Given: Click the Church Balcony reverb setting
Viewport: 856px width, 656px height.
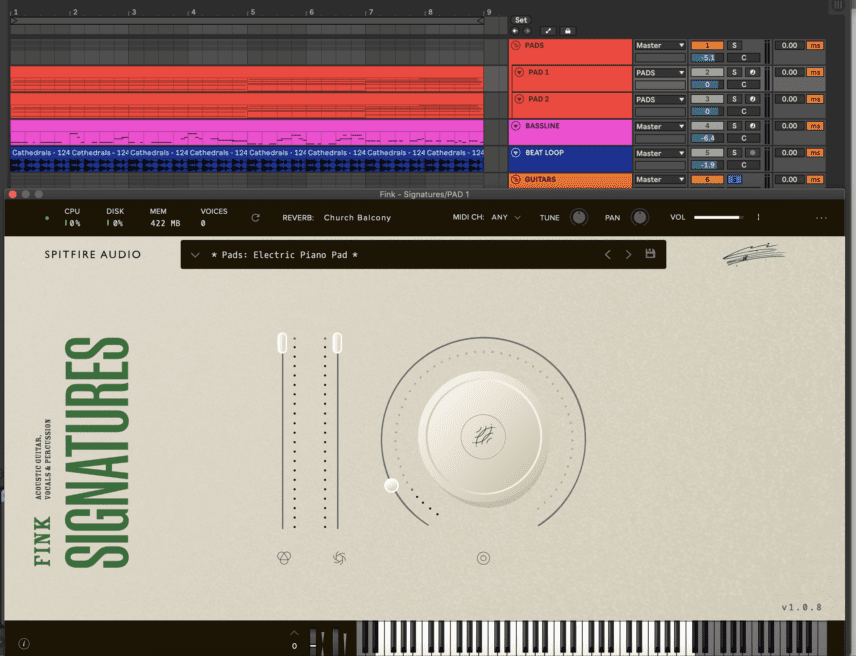Looking at the screenshot, I should (x=357, y=218).
